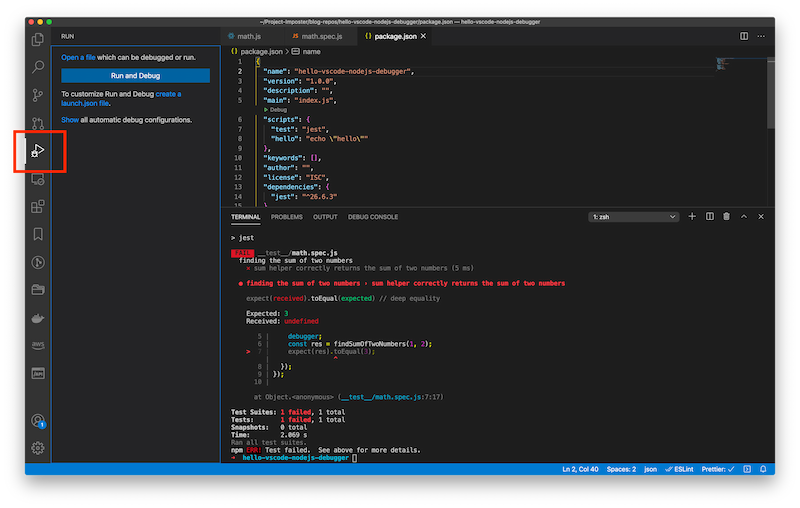Switch to the PROBLEMS panel tab
800x508 pixels.
pyautogui.click(x=287, y=217)
